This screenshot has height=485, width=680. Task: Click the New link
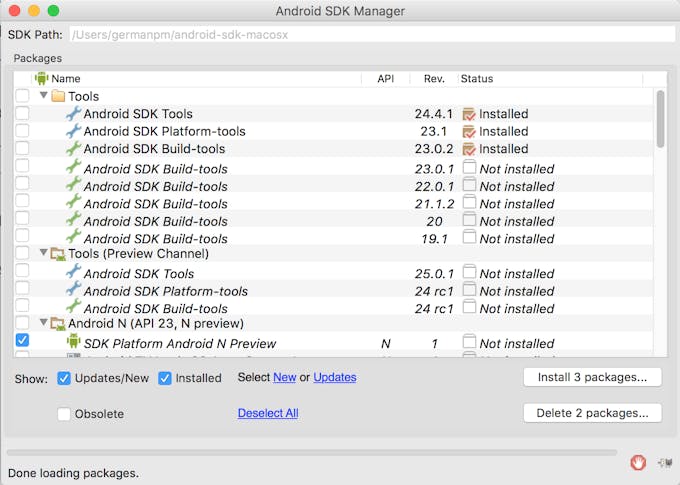(x=284, y=377)
